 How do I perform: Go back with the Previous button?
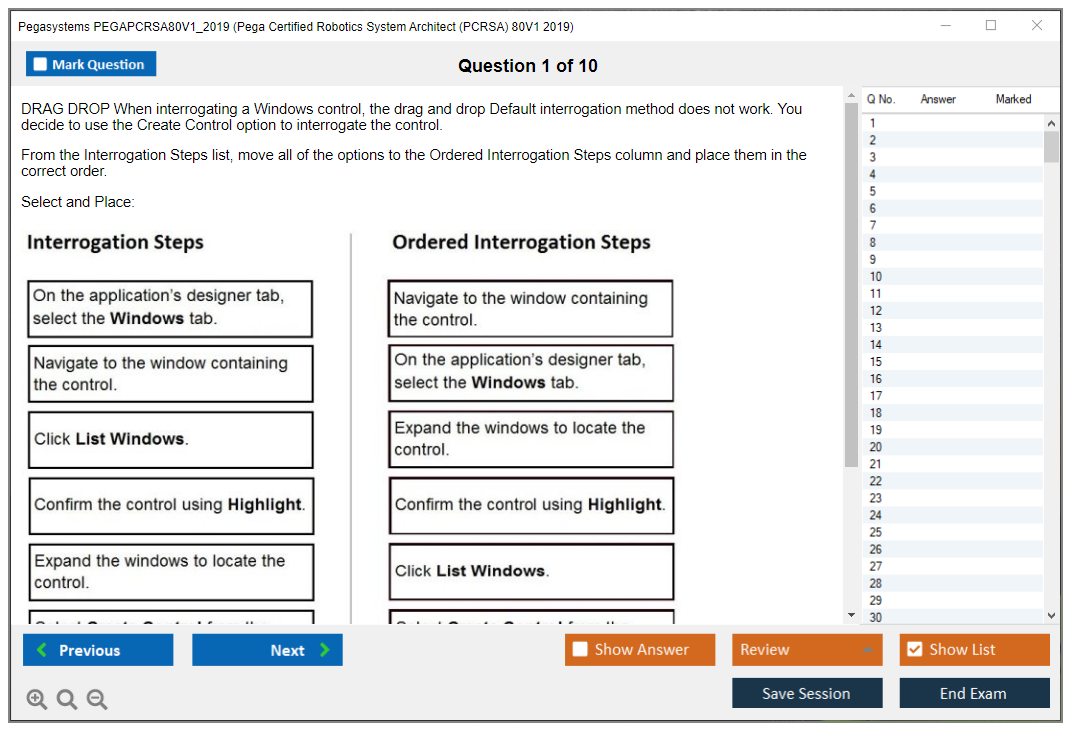click(x=97, y=650)
